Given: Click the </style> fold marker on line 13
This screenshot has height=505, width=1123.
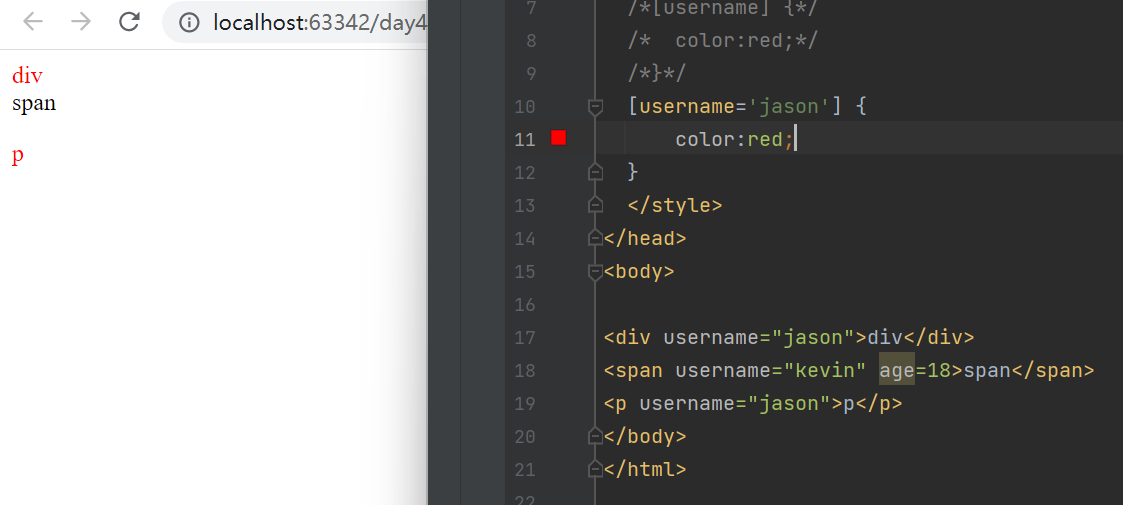Looking at the screenshot, I should pyautogui.click(x=595, y=206).
